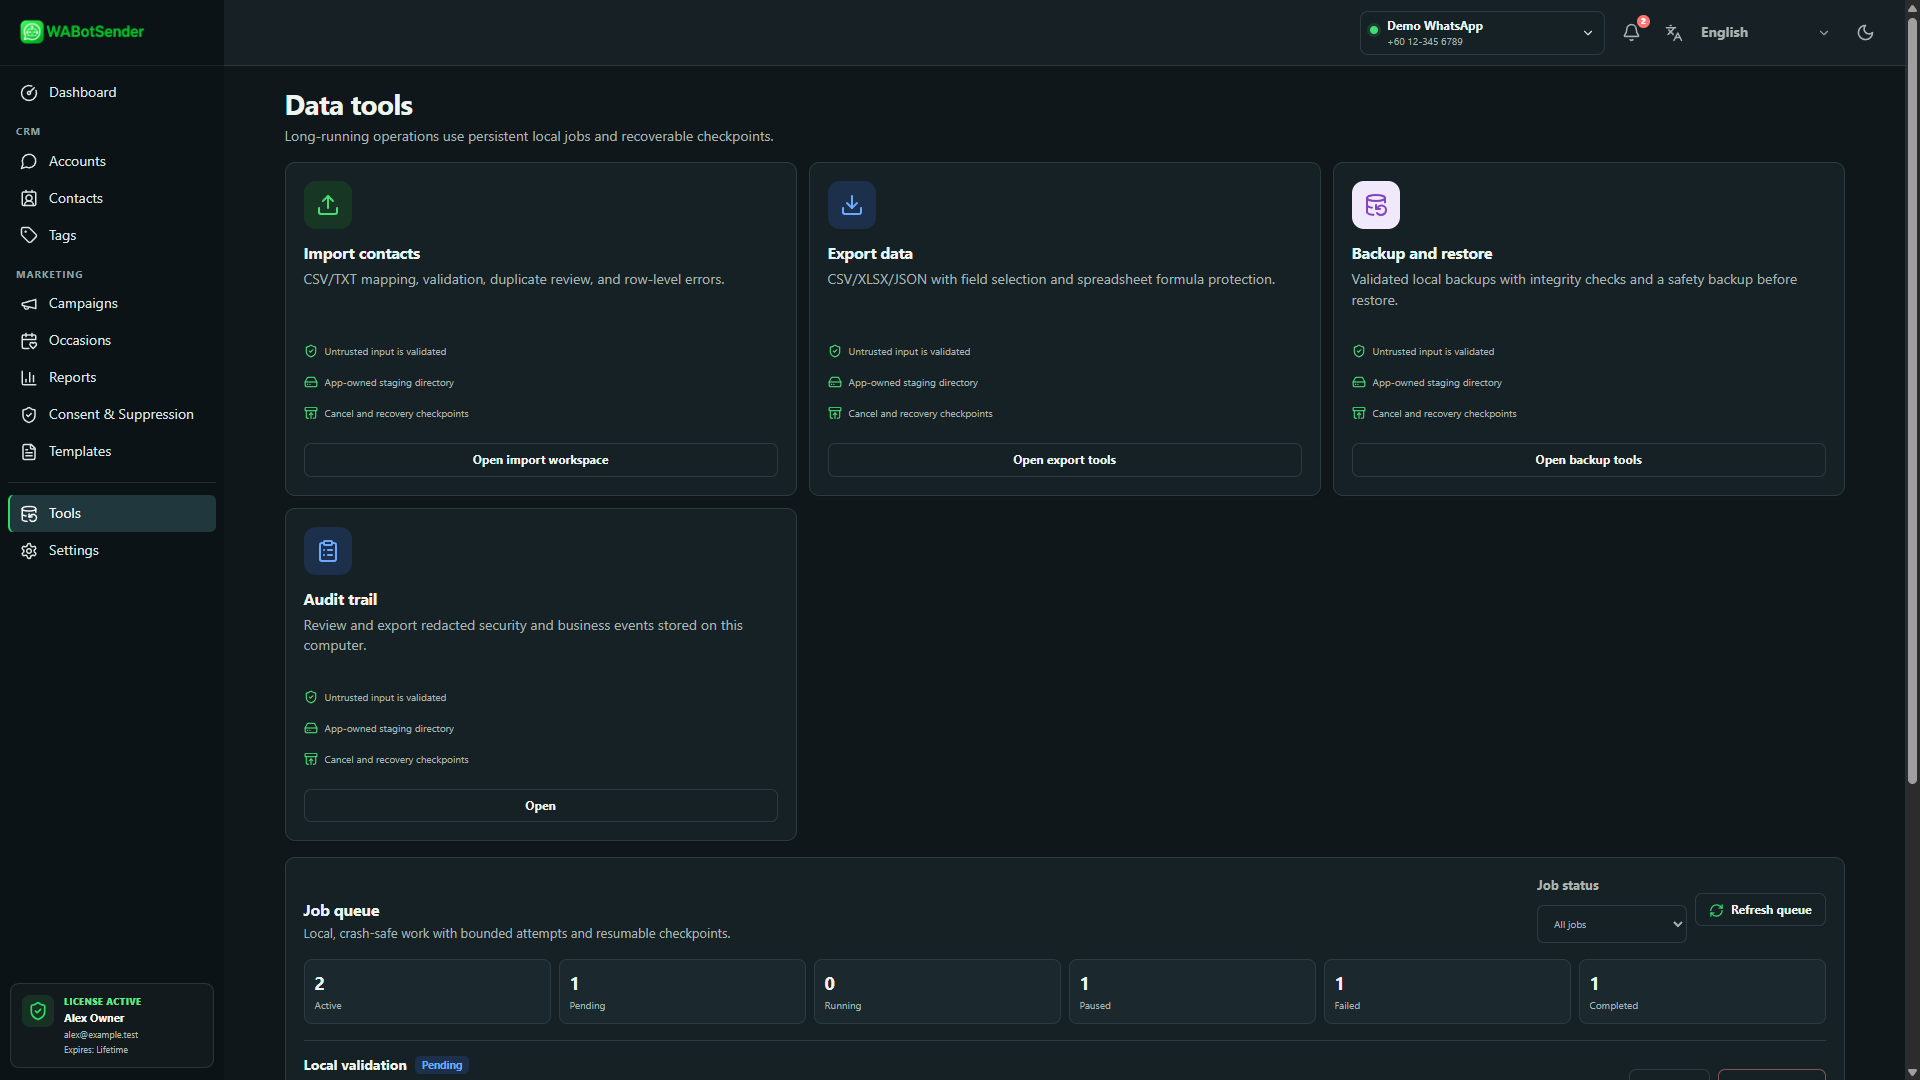Click the Job queue heading text
1920x1080 pixels.
(x=341, y=911)
